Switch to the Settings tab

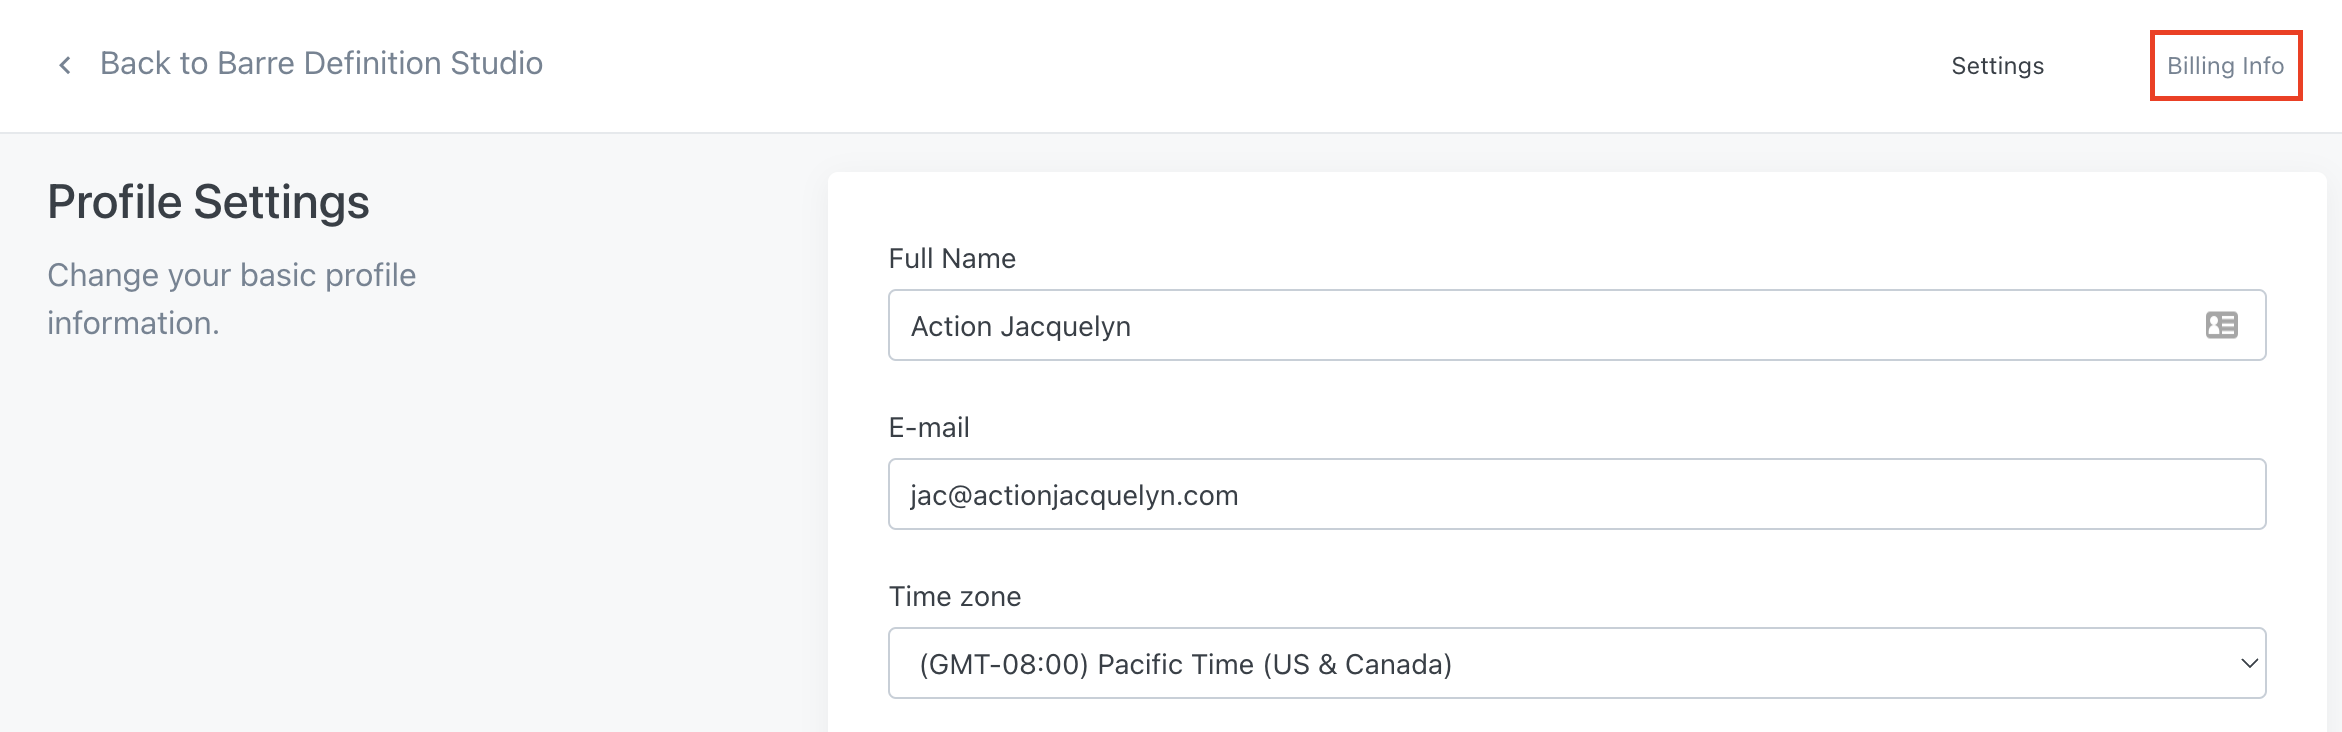tap(1997, 66)
